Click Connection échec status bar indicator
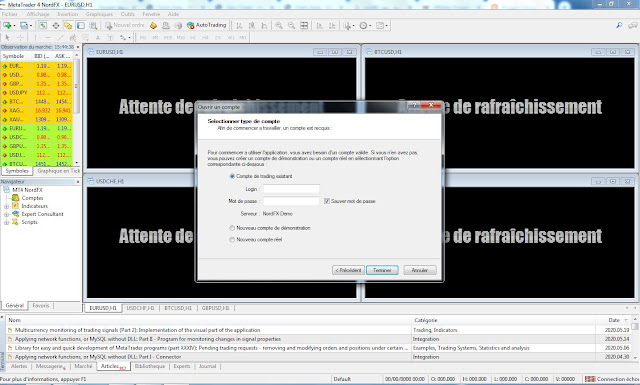Screen dimensions: 640x385 611,379
